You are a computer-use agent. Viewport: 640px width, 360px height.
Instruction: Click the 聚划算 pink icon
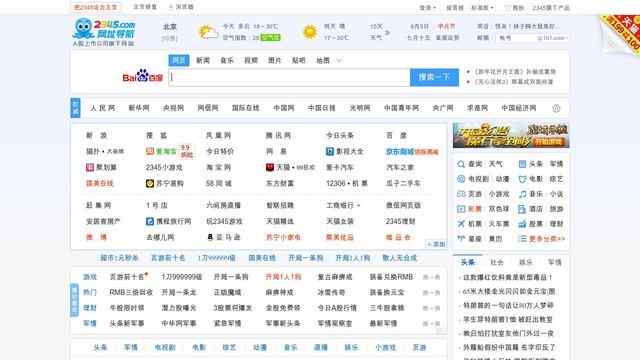coord(90,167)
